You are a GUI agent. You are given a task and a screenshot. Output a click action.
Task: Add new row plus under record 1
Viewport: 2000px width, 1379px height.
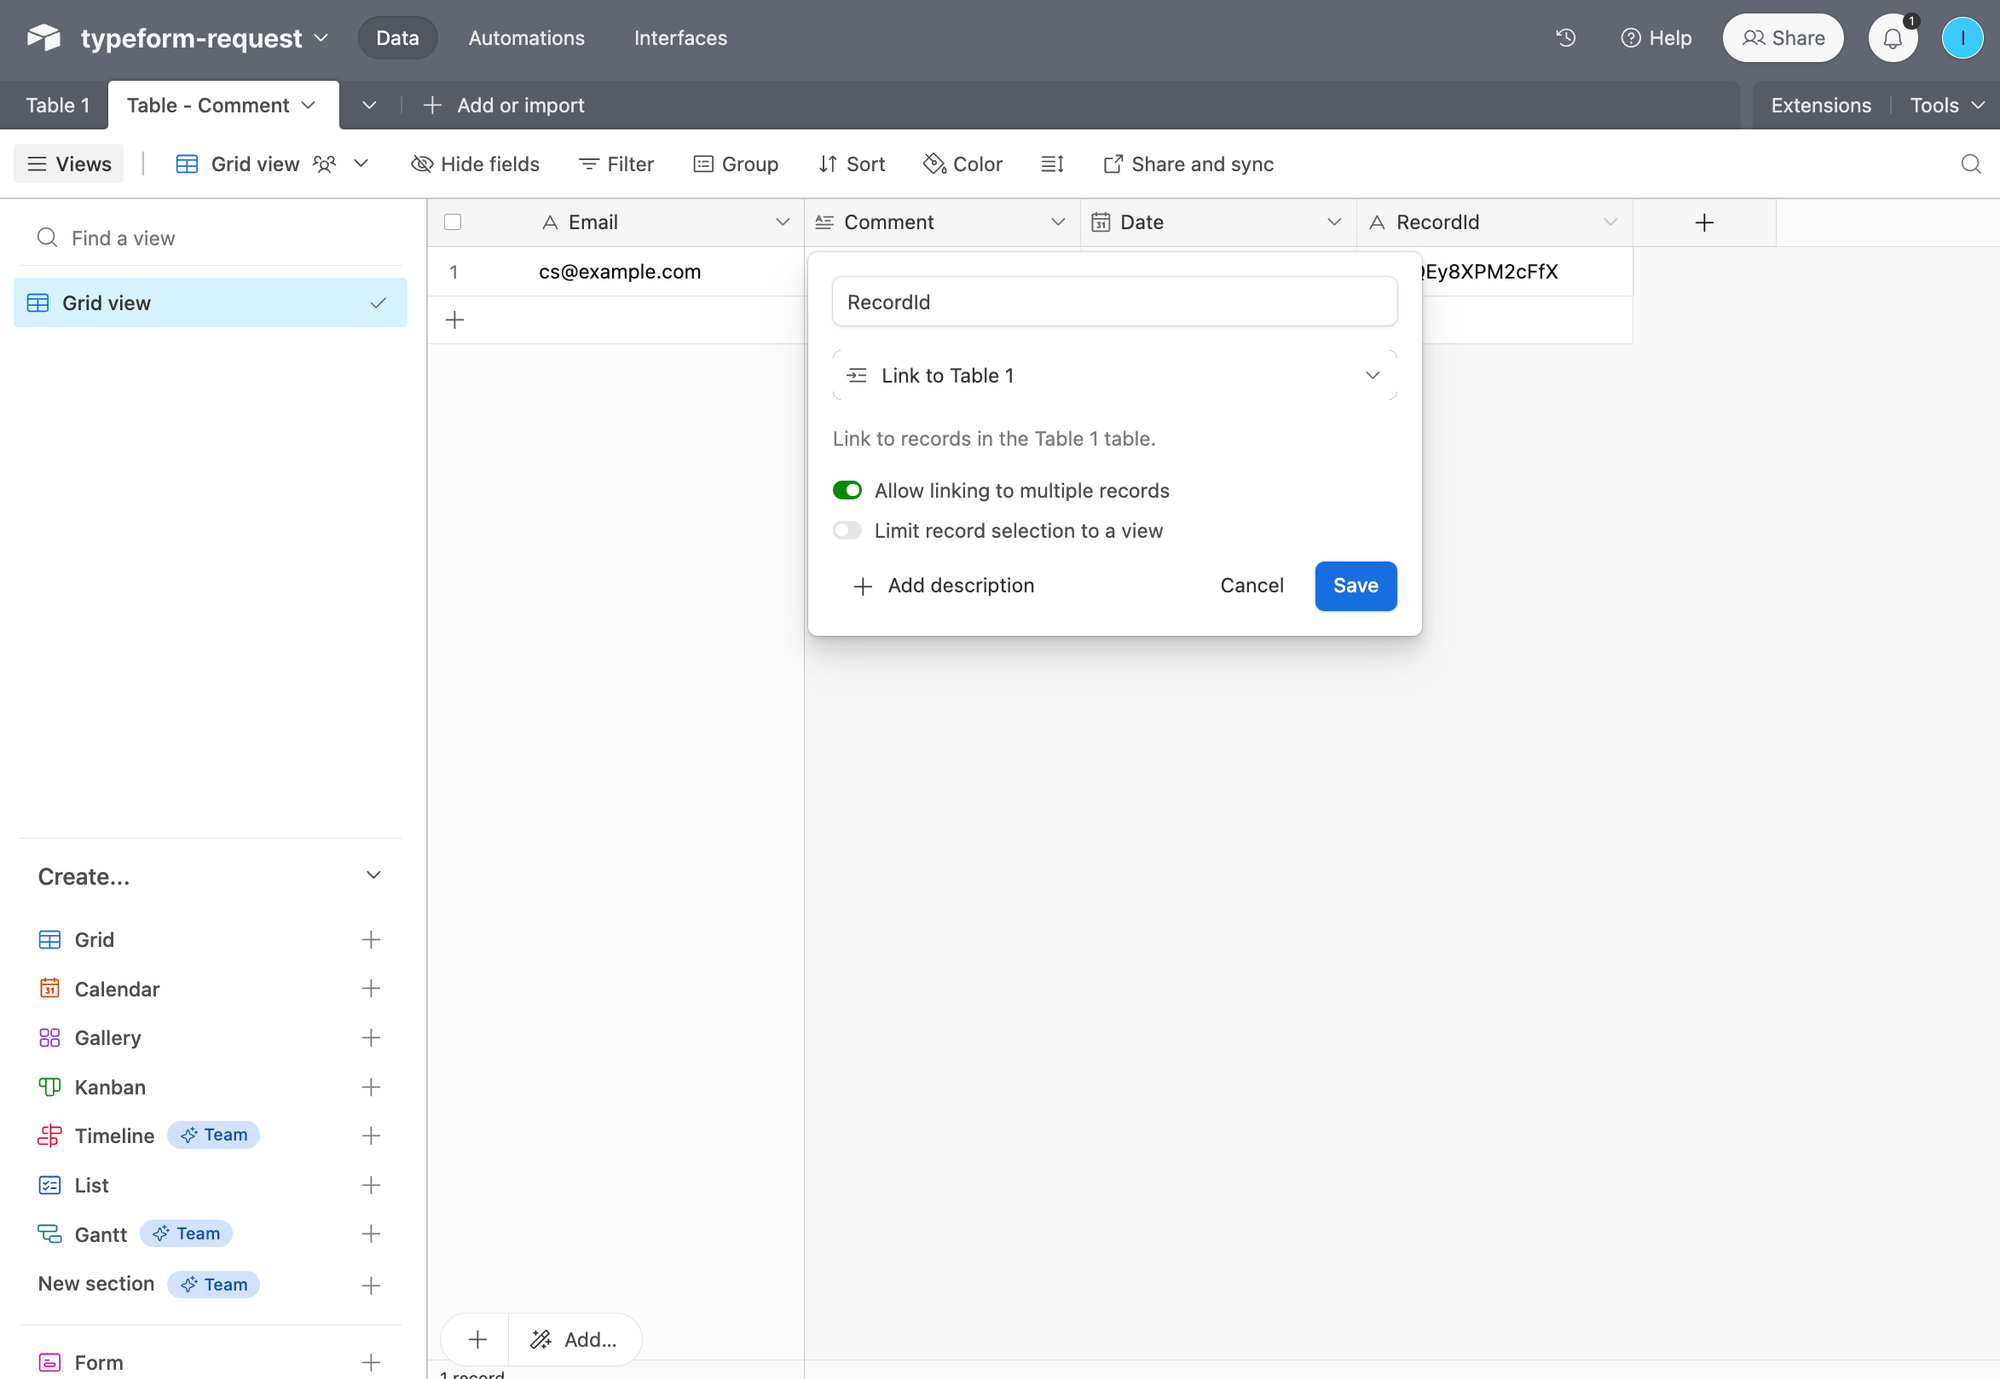coord(455,320)
